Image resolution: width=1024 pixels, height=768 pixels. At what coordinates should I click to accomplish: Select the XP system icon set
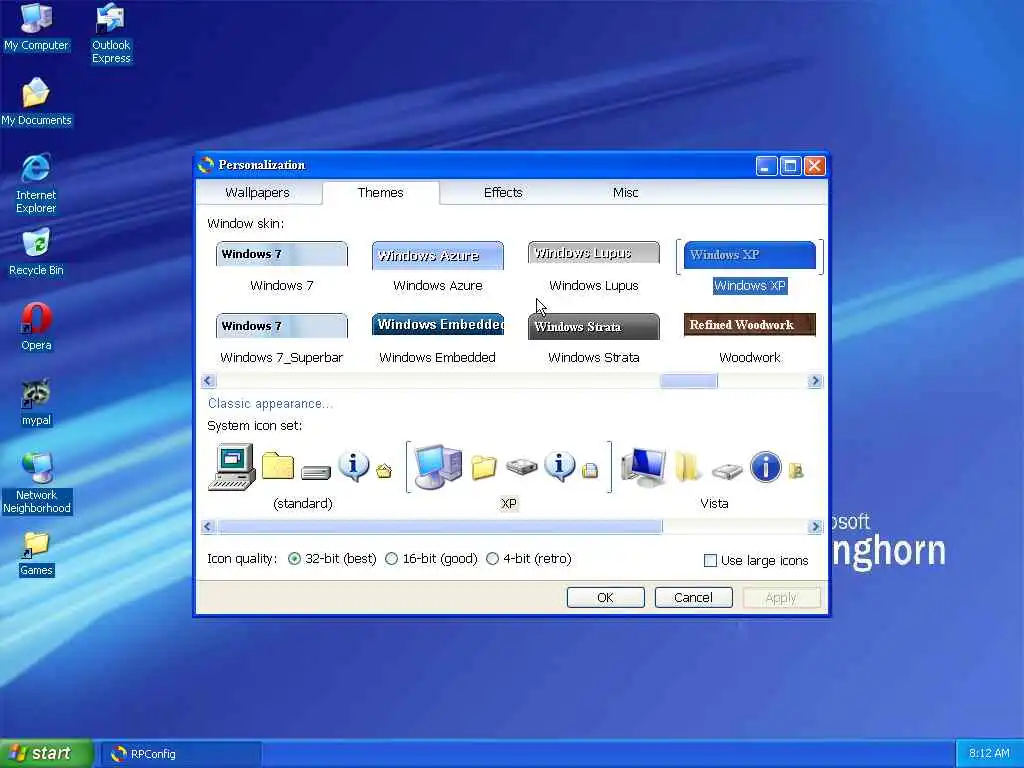pos(509,475)
